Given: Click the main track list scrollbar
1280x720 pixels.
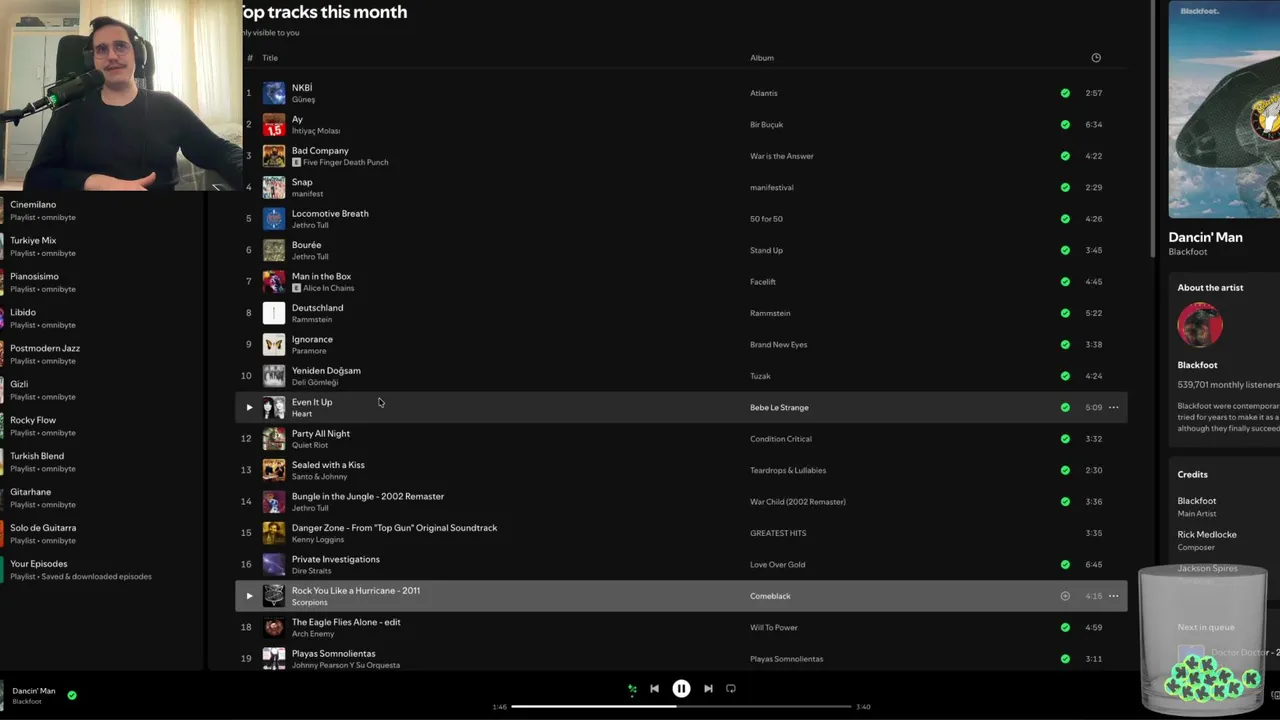Looking at the screenshot, I should (x=1154, y=130).
